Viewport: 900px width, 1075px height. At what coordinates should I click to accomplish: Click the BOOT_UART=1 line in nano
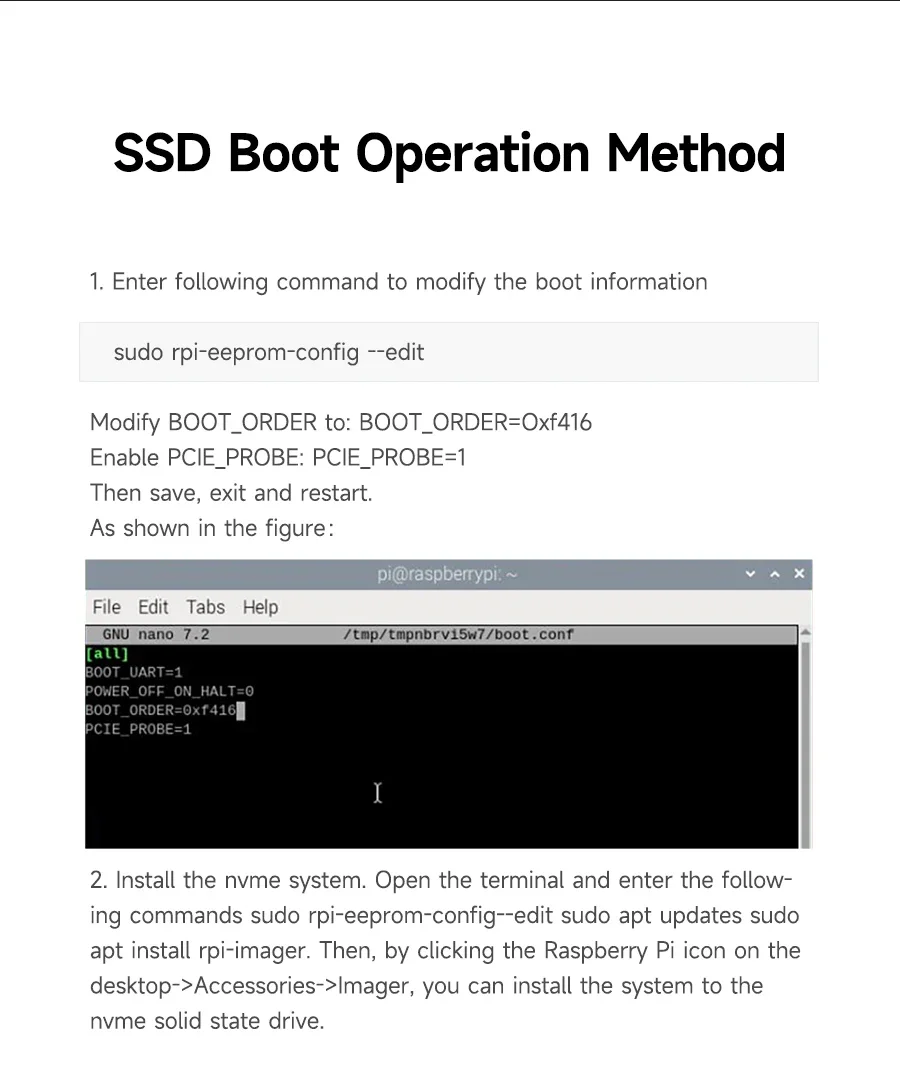point(134,672)
